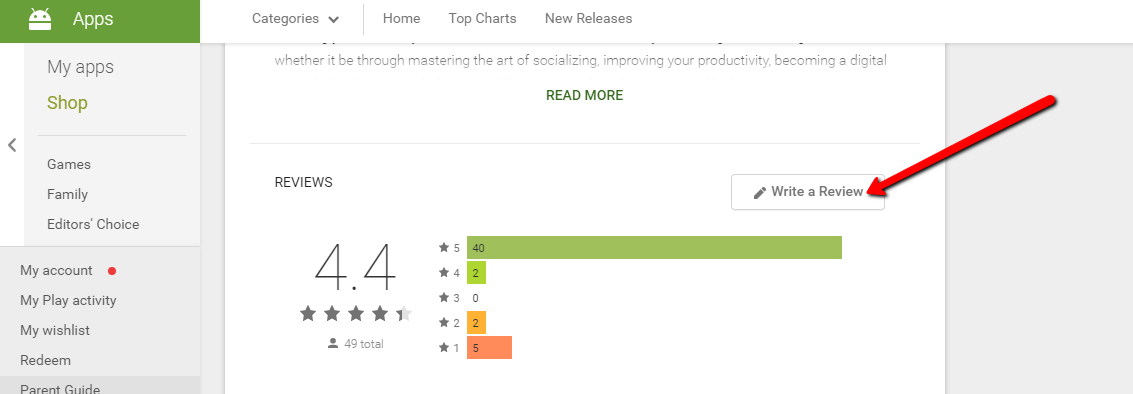Select the orange 1-star rating bar

489,348
